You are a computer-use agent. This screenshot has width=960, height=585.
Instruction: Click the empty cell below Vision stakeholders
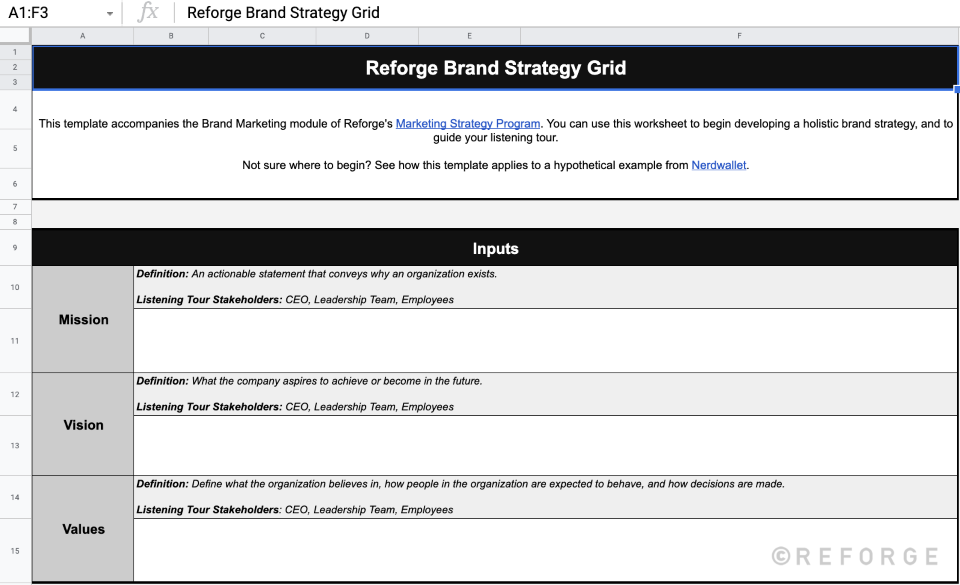click(x=545, y=445)
